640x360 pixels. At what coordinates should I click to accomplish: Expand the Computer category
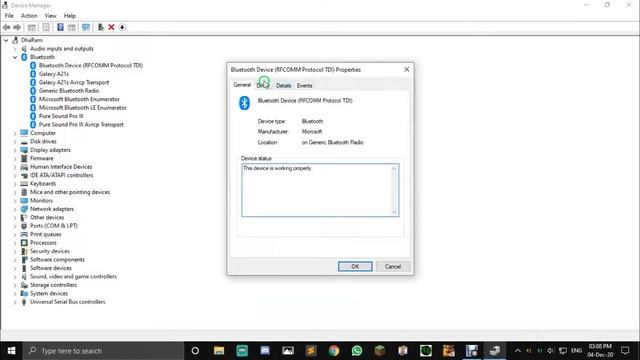[15, 133]
